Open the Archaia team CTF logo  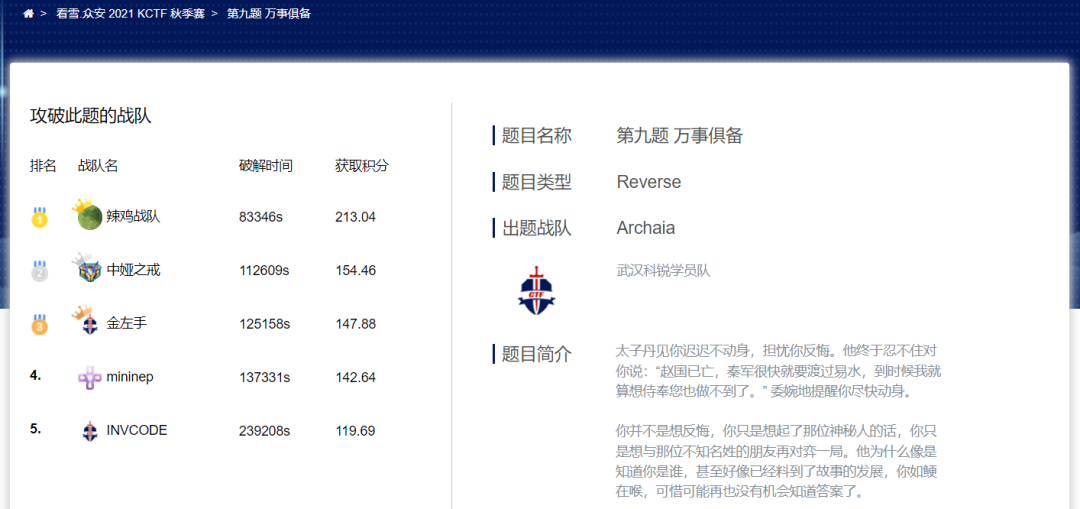[x=536, y=290]
